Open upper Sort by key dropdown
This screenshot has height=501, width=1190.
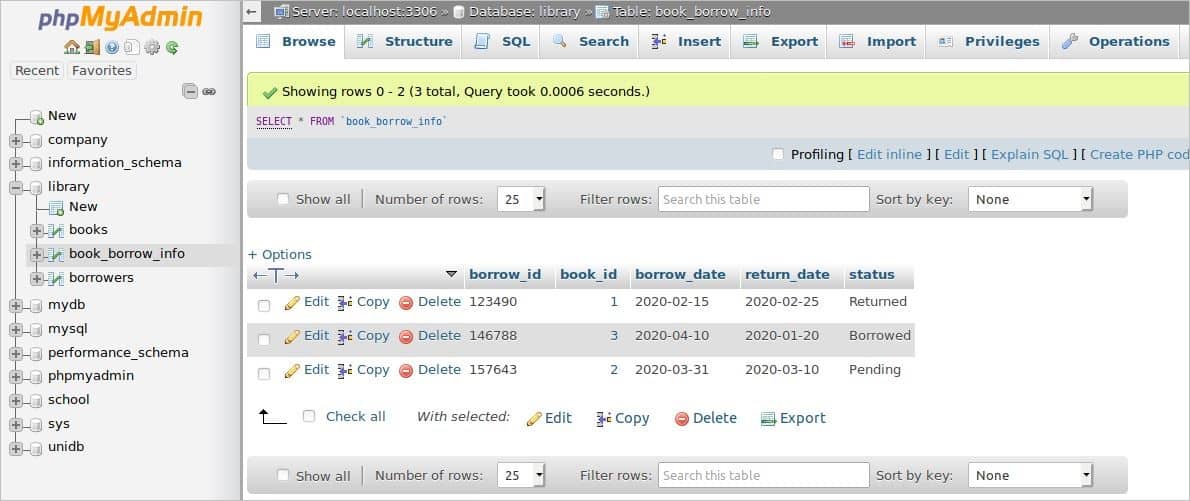click(1030, 200)
